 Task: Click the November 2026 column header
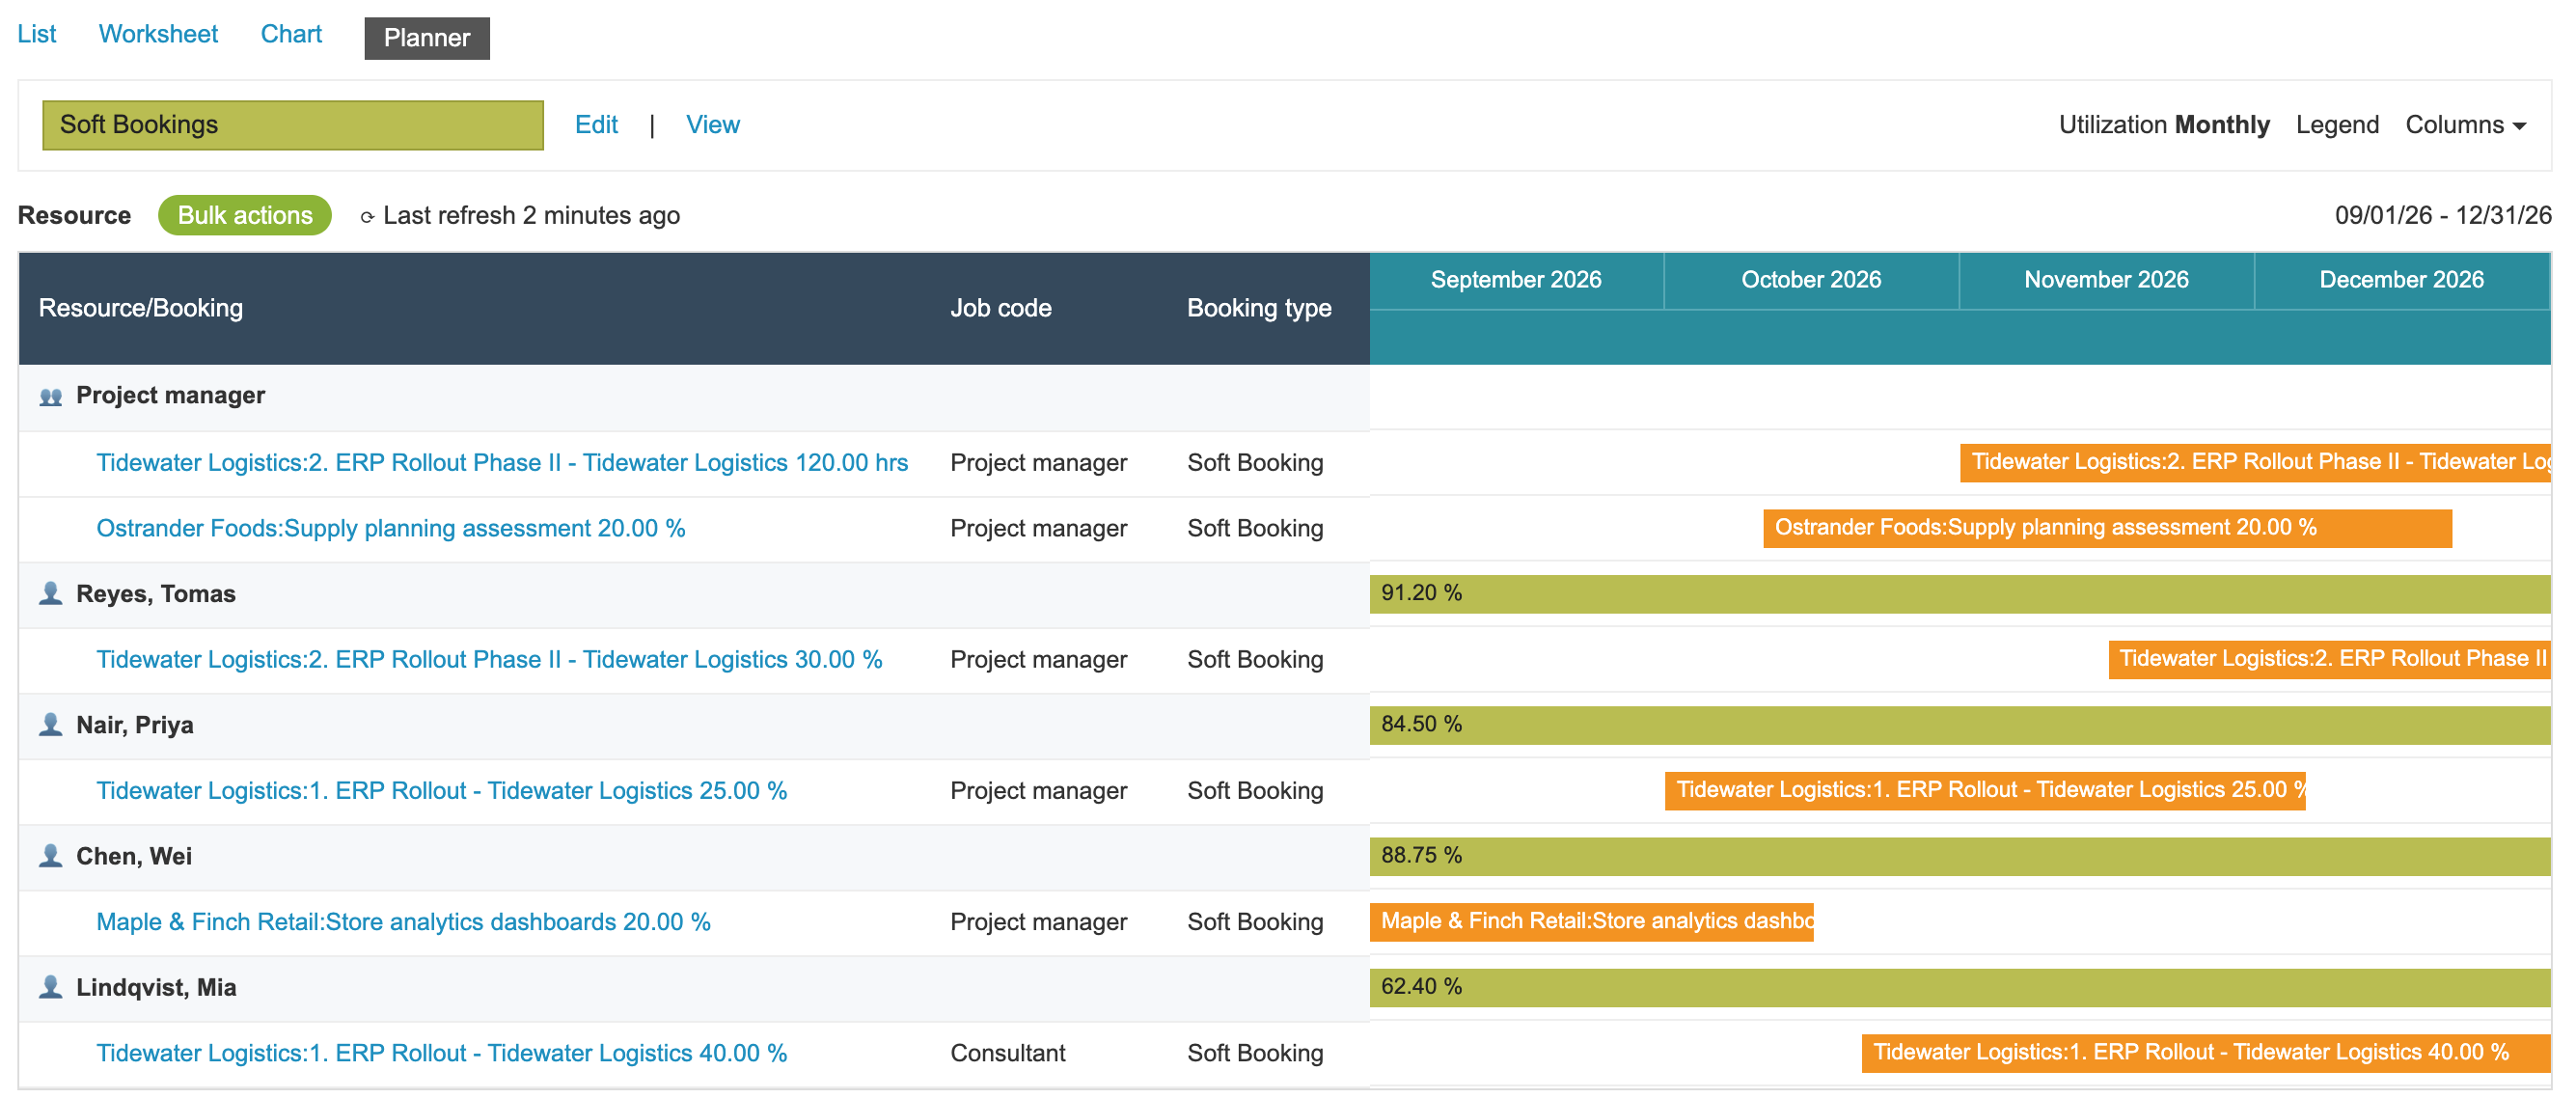(2106, 280)
